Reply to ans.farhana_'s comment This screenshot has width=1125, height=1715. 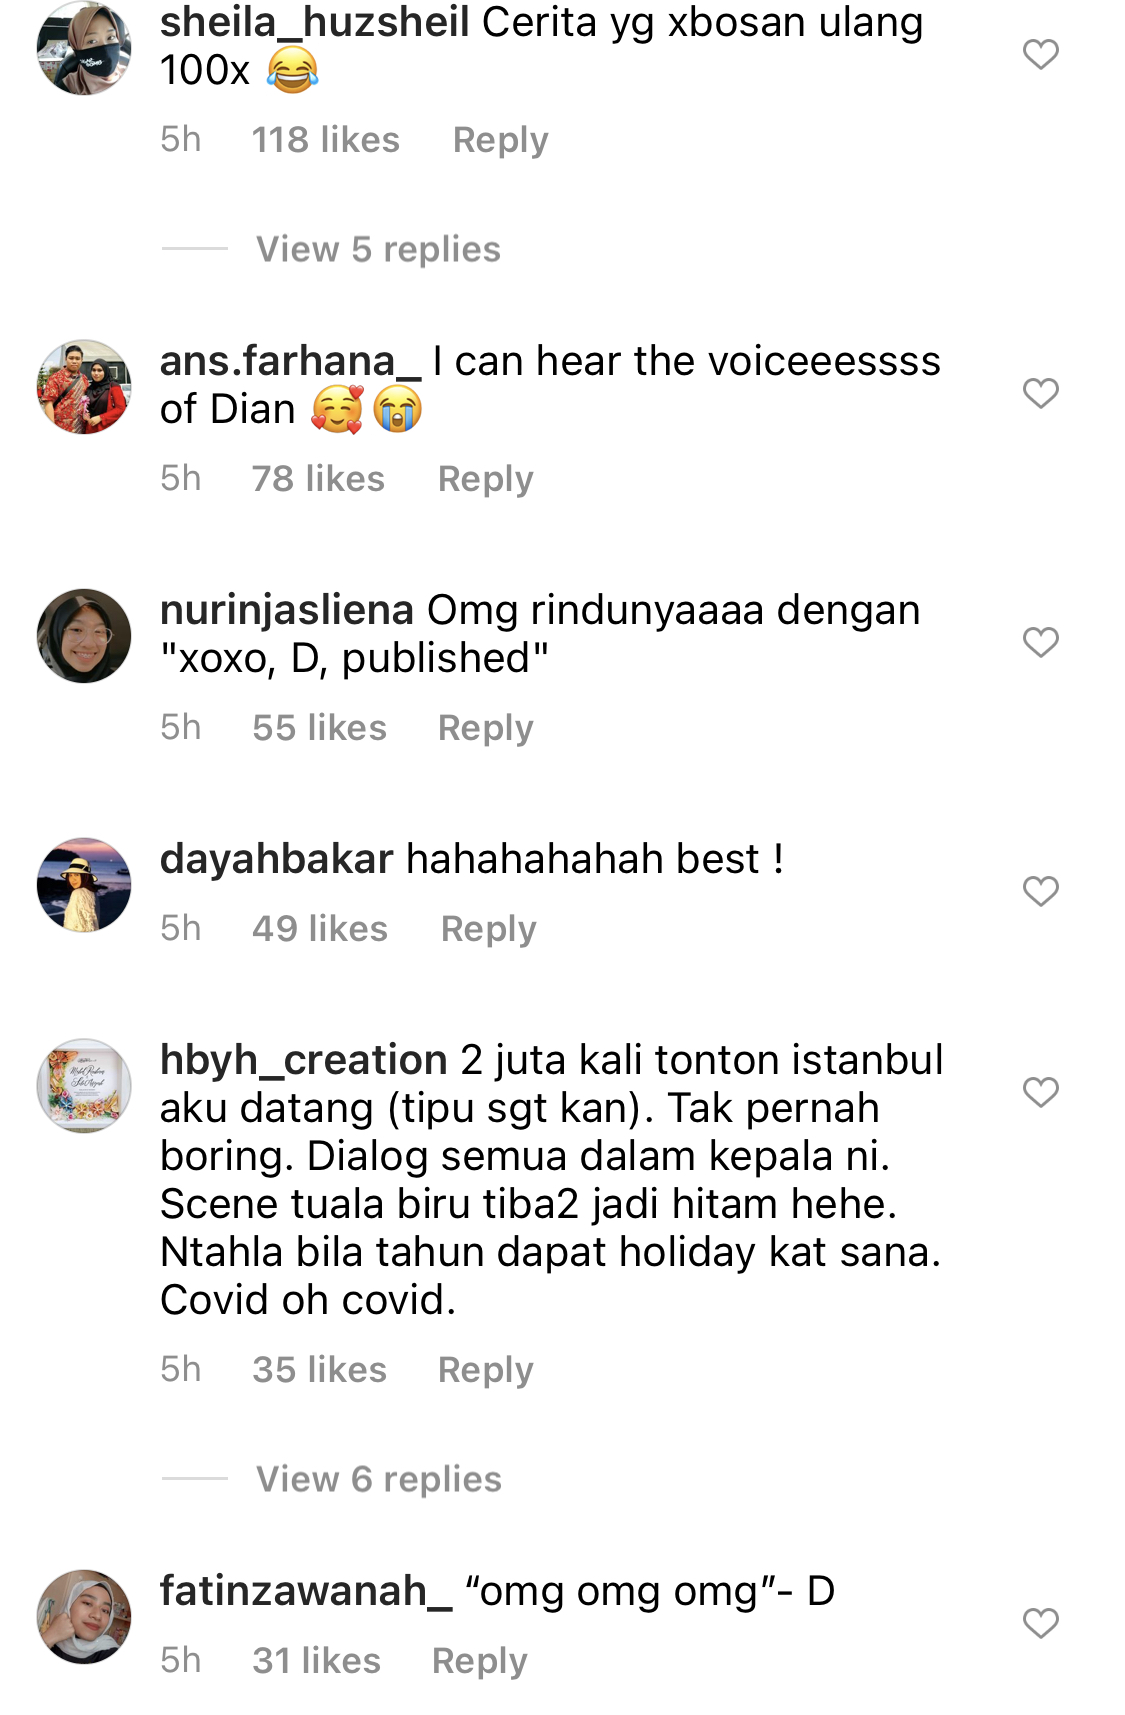point(486,479)
